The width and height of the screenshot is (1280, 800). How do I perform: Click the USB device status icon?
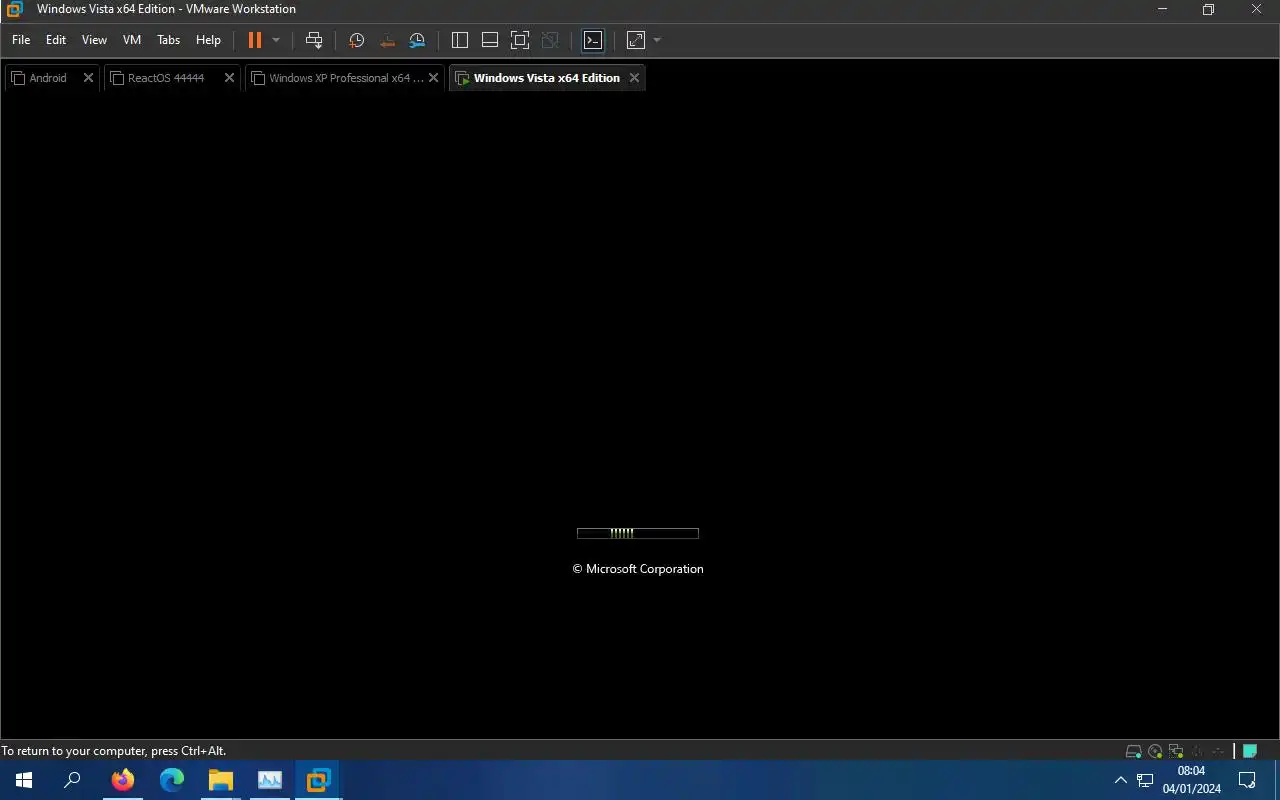tap(1218, 751)
